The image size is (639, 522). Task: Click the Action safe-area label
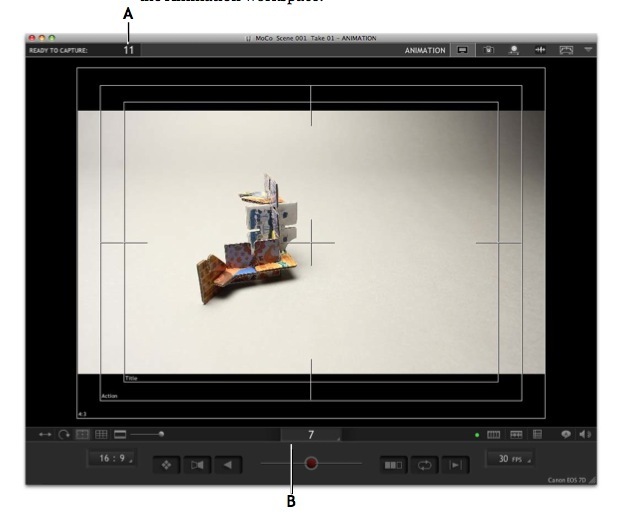click(x=109, y=396)
